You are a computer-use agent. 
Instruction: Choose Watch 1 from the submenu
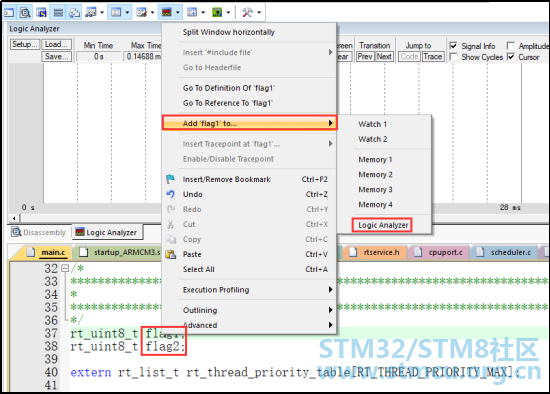[x=384, y=124]
